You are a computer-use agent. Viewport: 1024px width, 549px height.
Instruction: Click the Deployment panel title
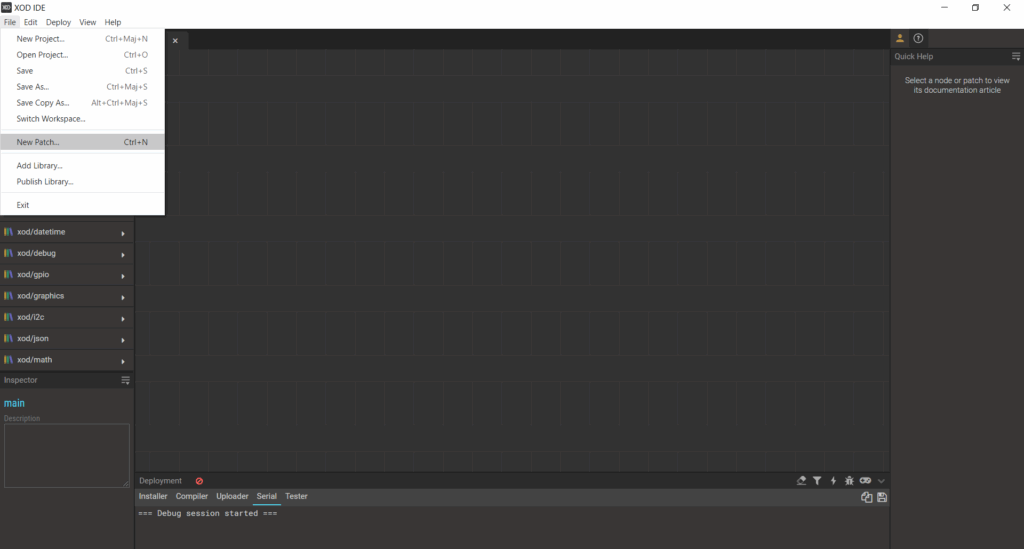tap(160, 481)
